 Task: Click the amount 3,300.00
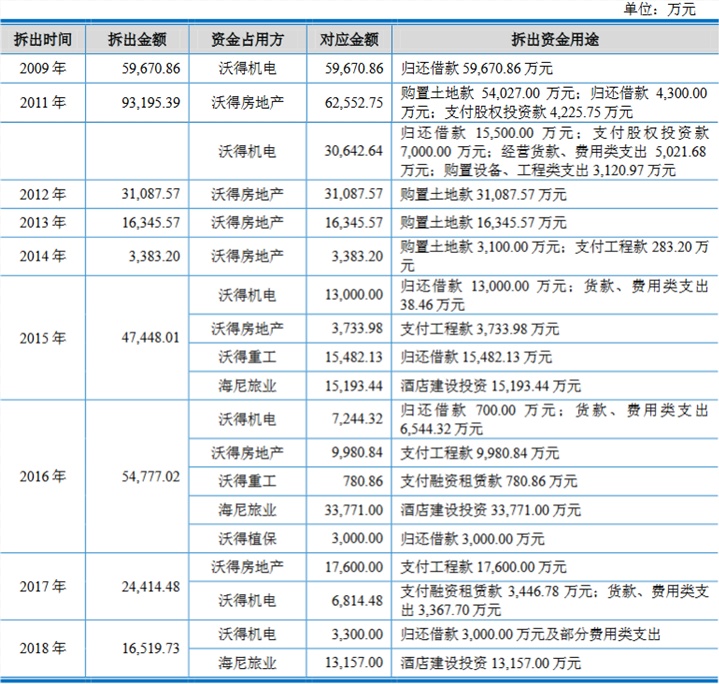click(x=358, y=634)
